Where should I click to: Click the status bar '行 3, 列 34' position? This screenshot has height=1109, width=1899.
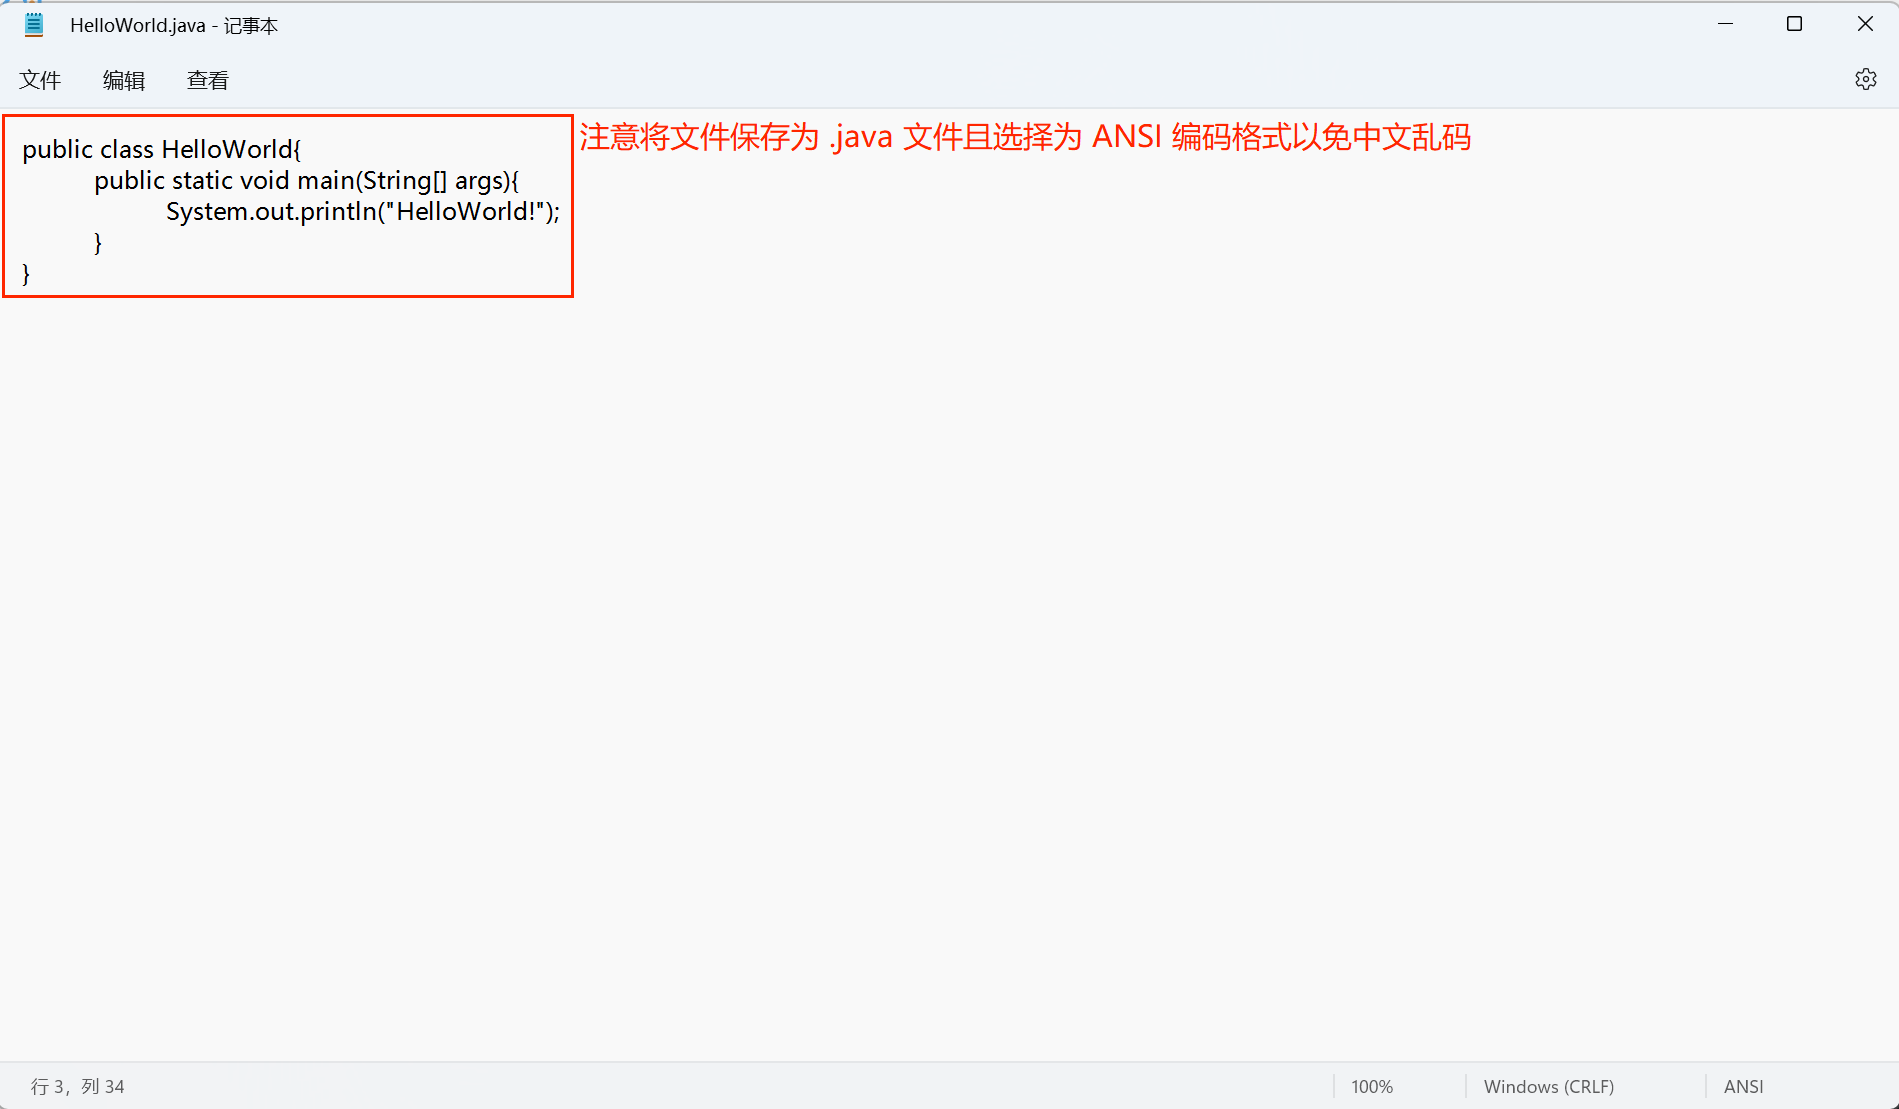point(78,1086)
